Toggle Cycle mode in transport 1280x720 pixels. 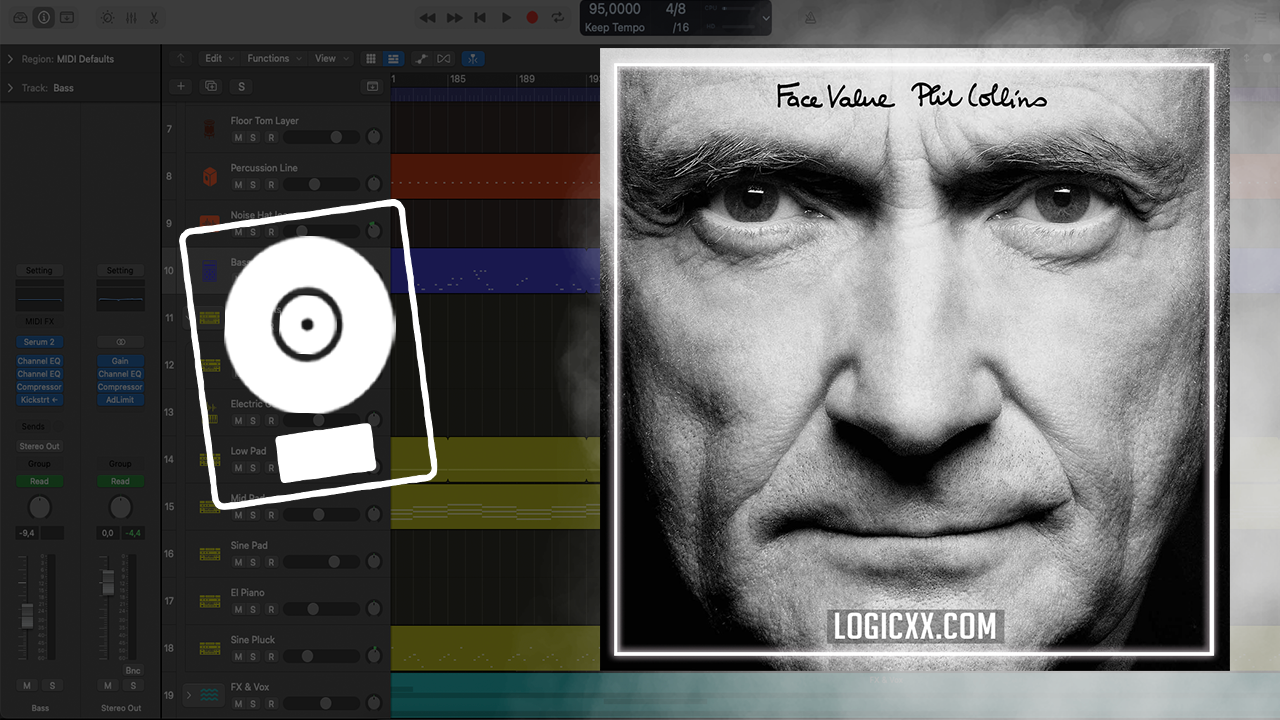pyautogui.click(x=558, y=18)
